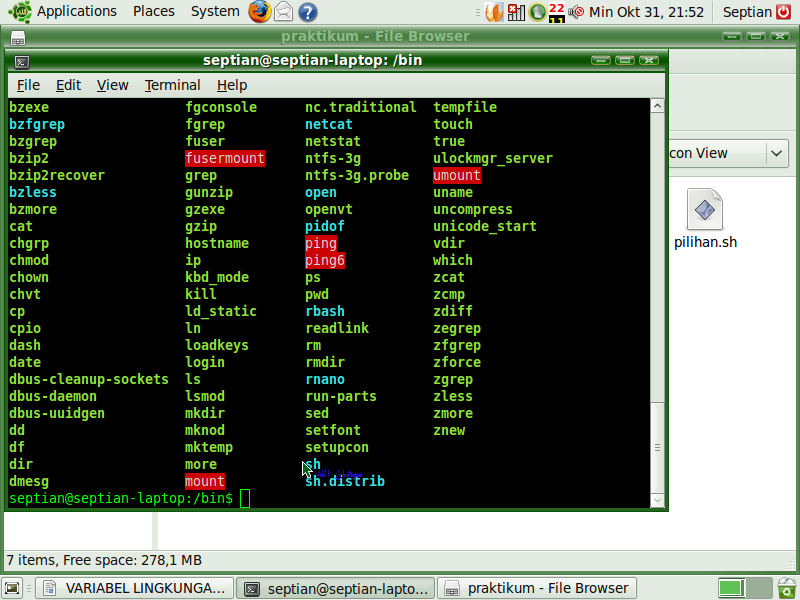Click the terminal scrollbar thumb
The width and height of the screenshot is (800, 600).
tap(657, 447)
